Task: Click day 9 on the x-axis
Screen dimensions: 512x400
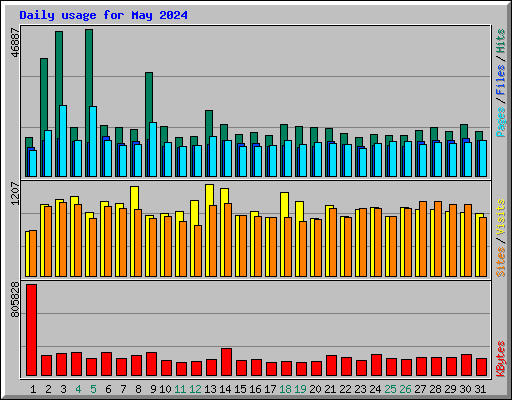Action: click(x=153, y=389)
